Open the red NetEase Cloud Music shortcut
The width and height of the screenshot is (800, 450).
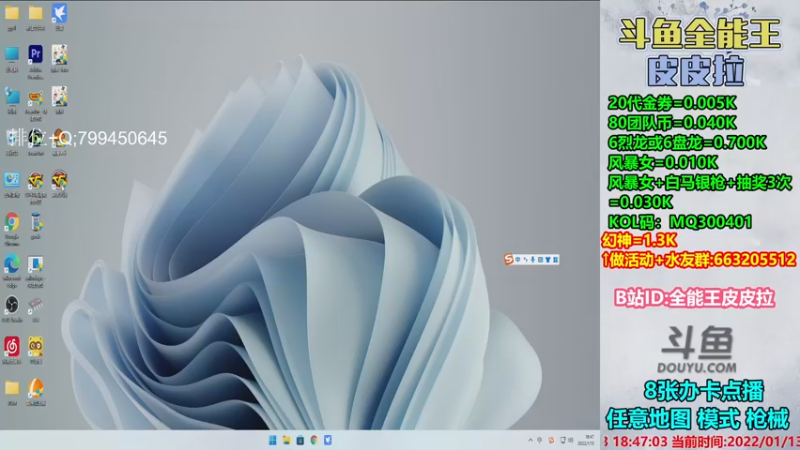coord(12,347)
